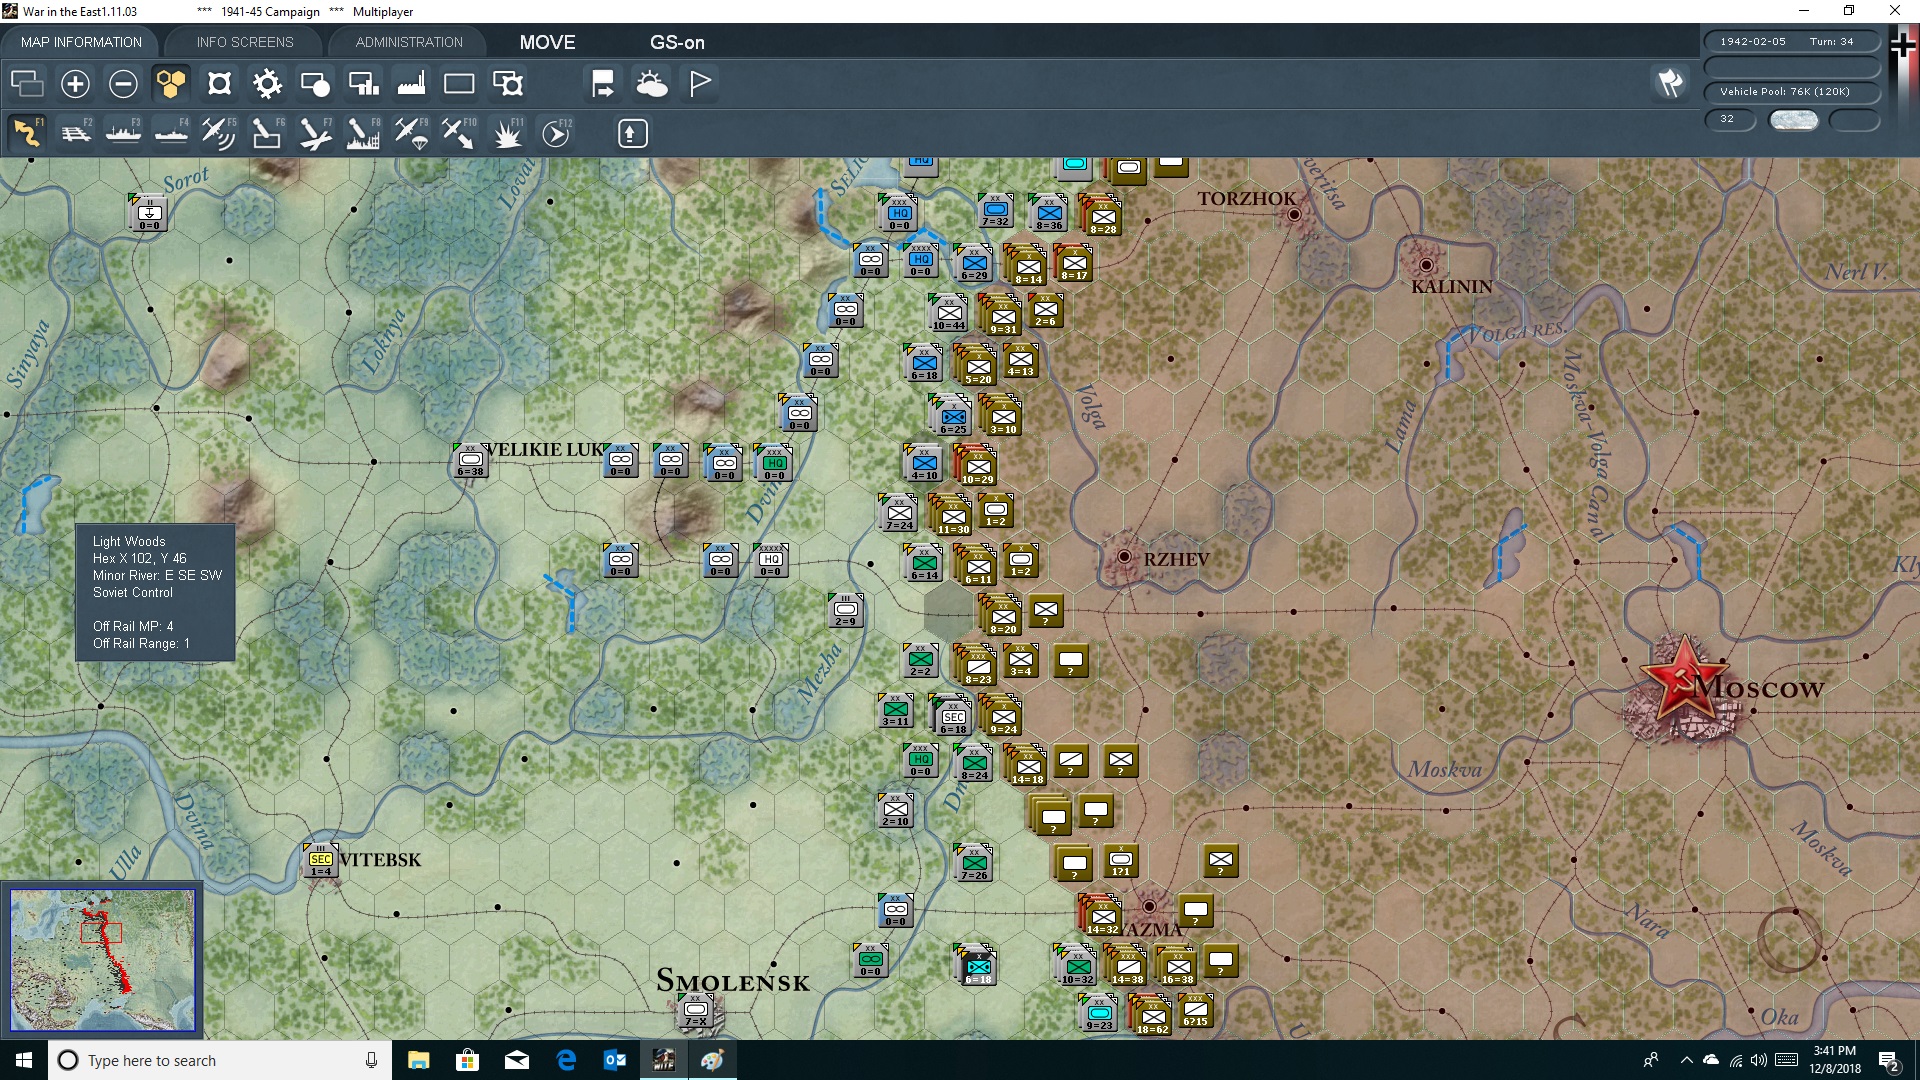This screenshot has height=1080, width=1920.
Task: Click the zoom in plus icon
Action: (75, 84)
